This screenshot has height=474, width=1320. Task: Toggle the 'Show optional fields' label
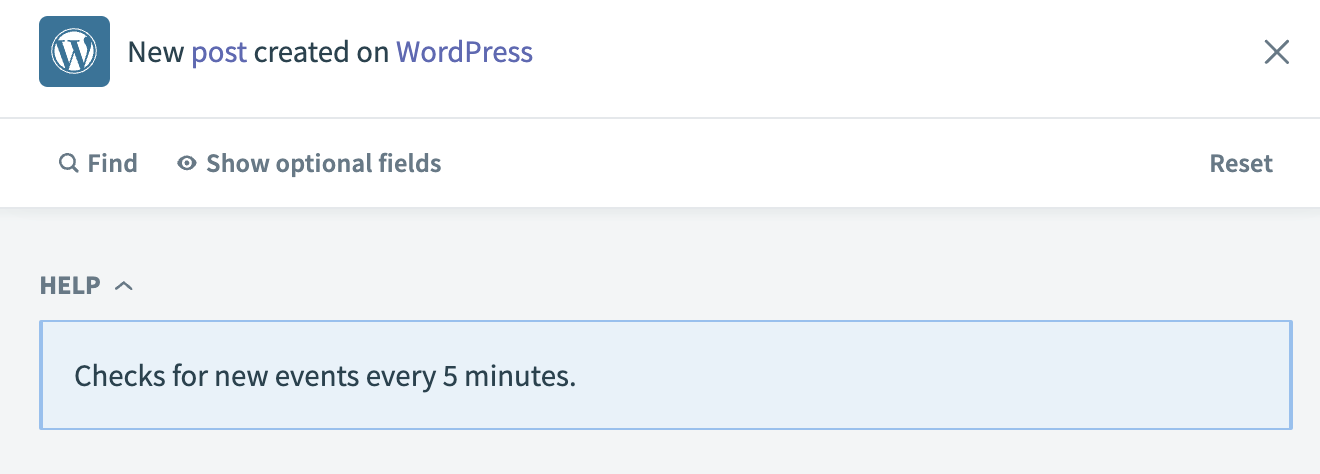click(323, 163)
